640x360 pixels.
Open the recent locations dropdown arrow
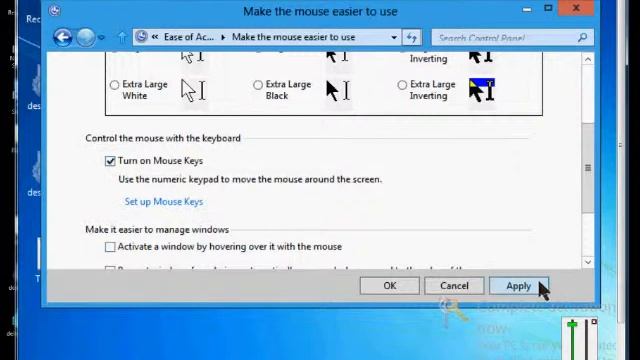click(102, 38)
